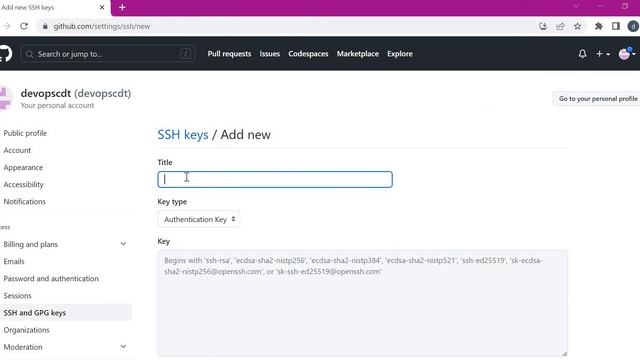The image size is (640, 360).
Task: Click into the Key text area
Action: [x=362, y=303]
